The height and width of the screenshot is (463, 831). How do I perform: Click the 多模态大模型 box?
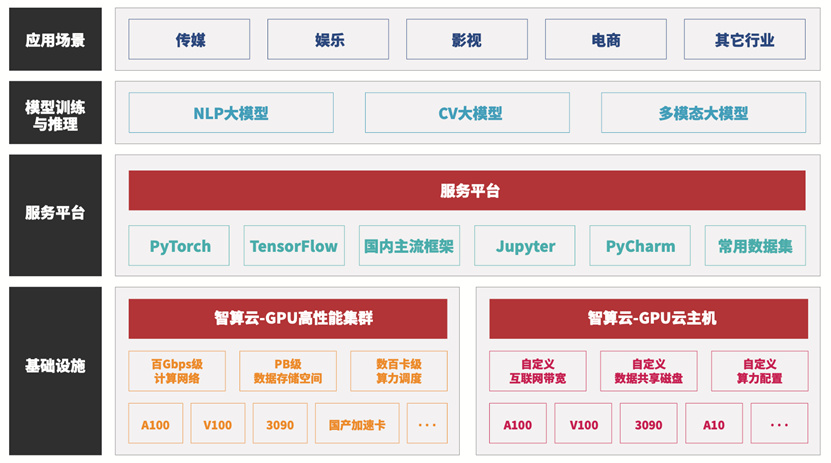(x=703, y=113)
